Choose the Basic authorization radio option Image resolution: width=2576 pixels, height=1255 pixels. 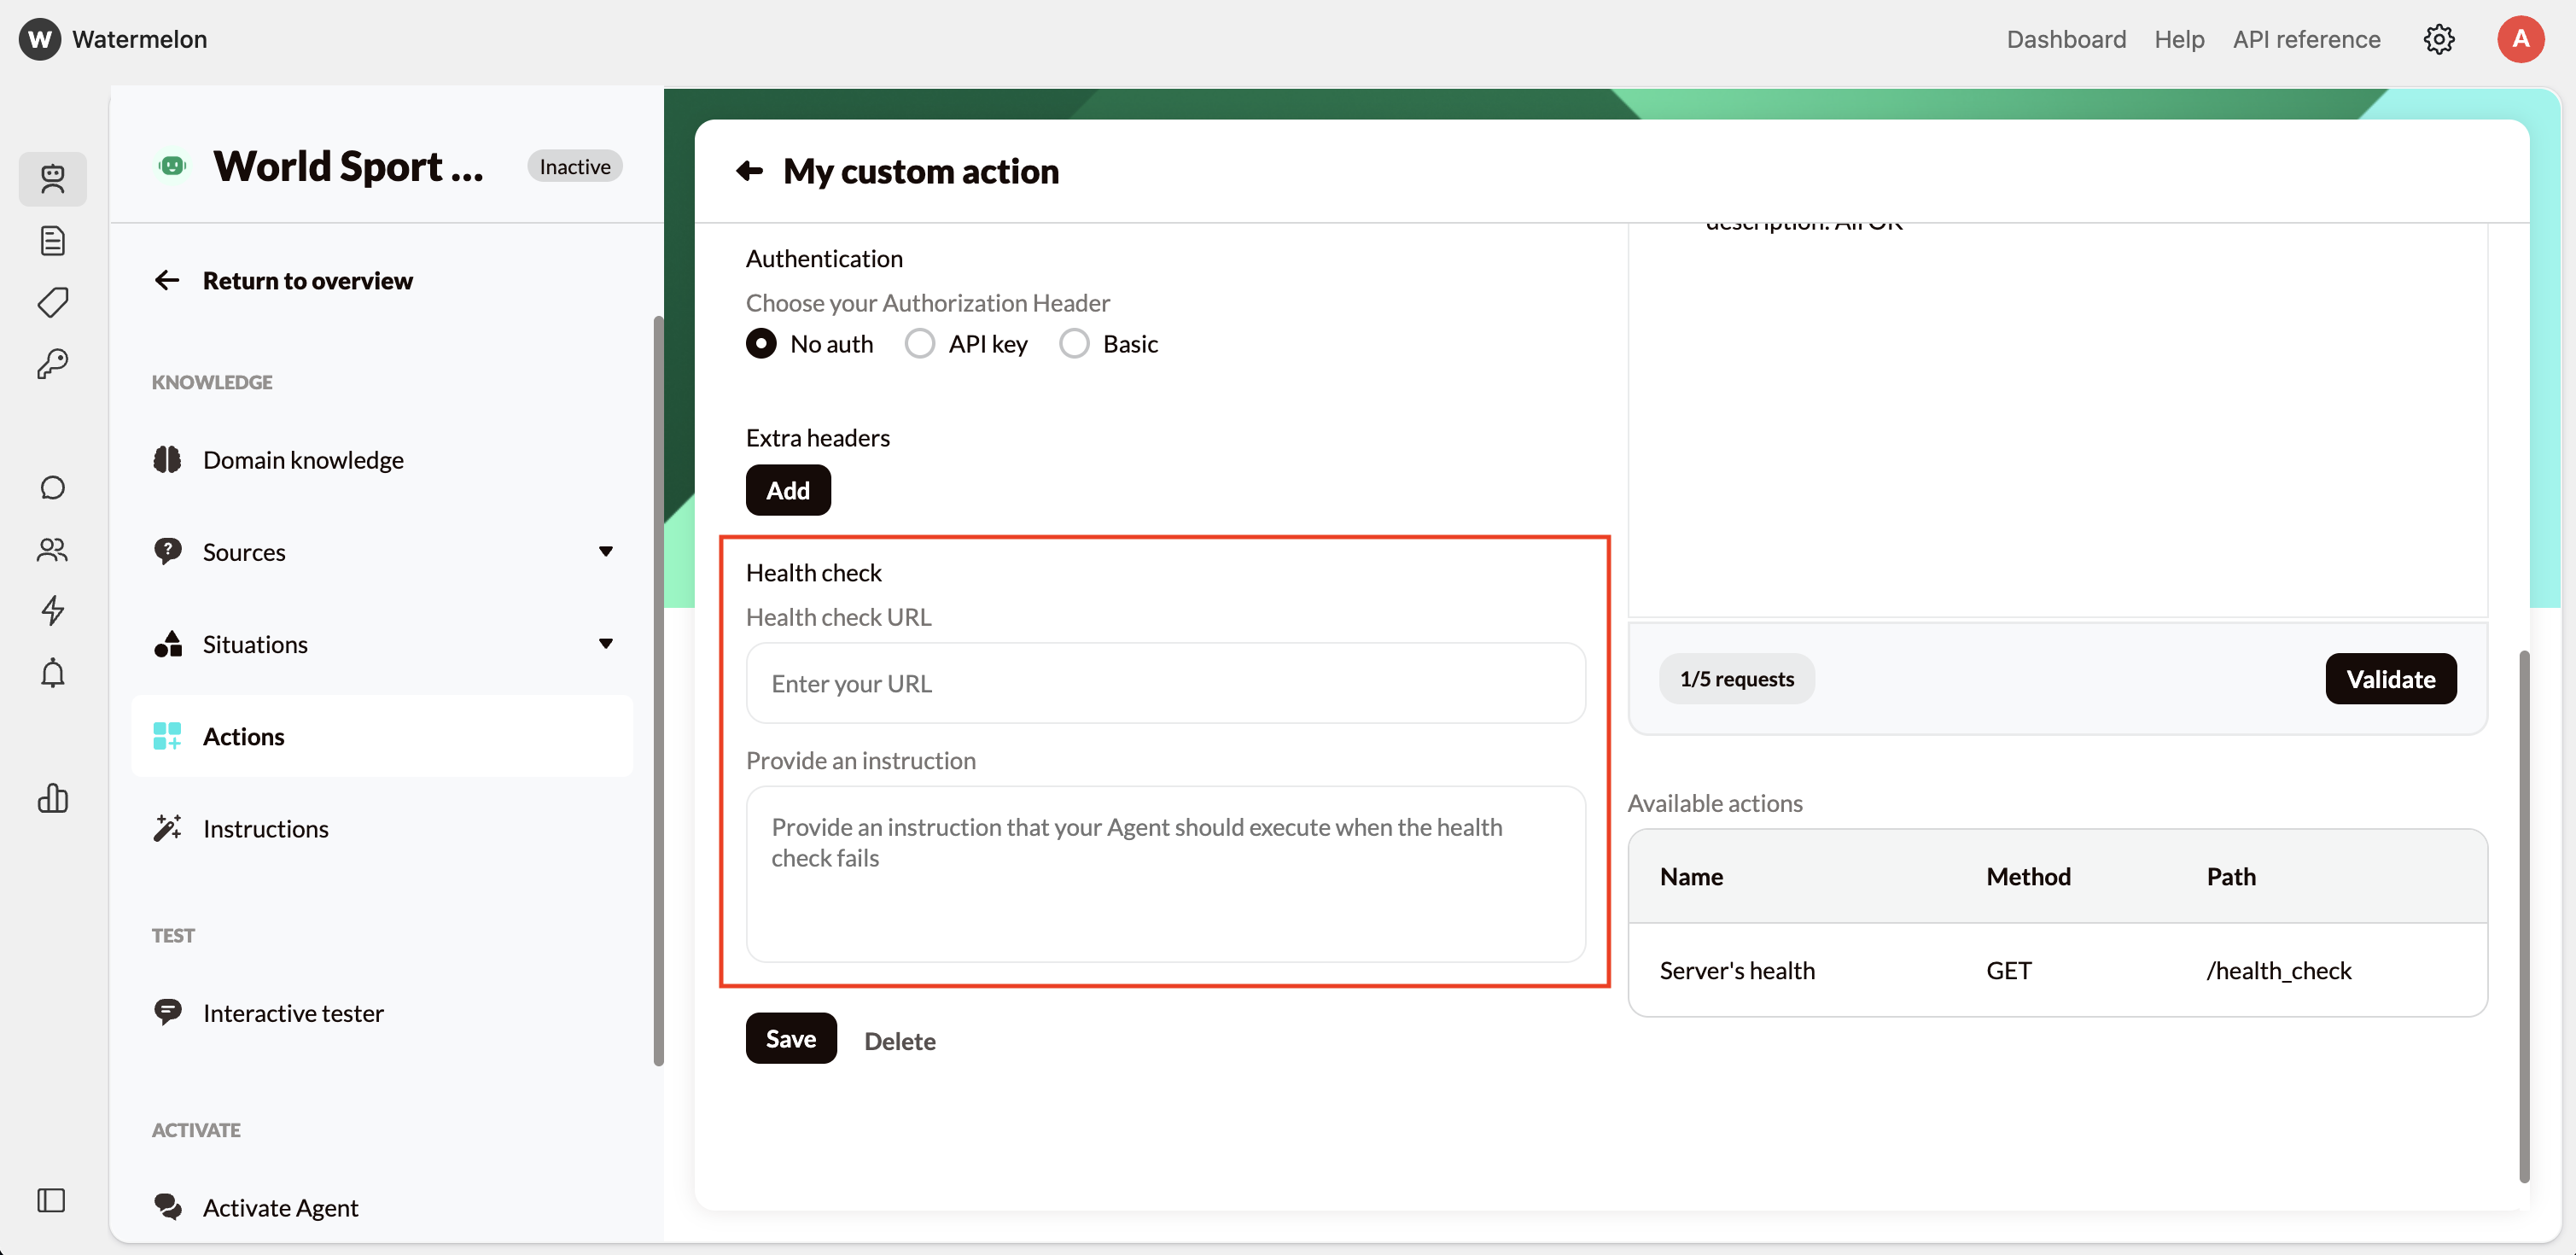[x=1074, y=344]
